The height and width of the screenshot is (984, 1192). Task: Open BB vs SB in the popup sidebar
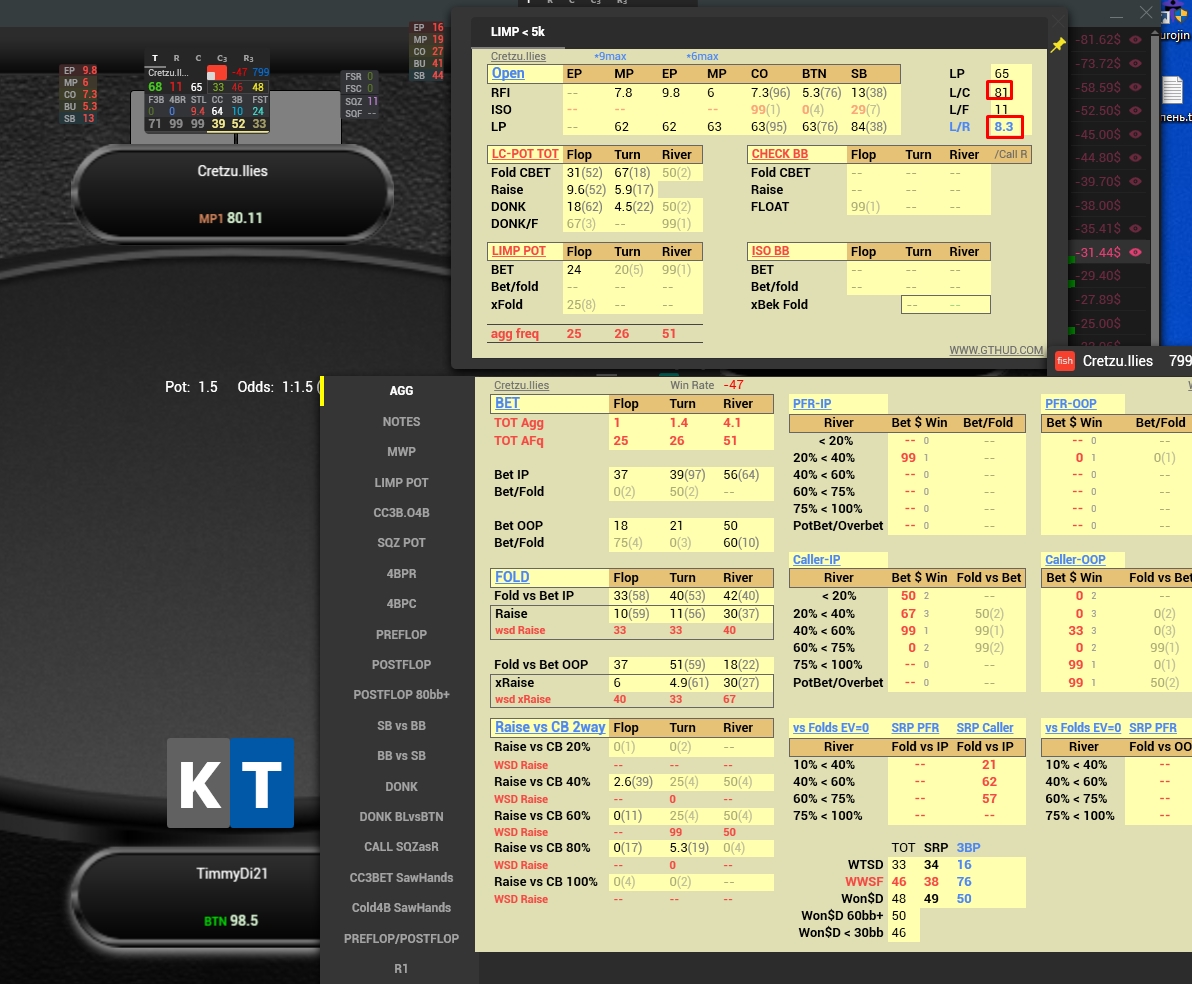click(x=401, y=756)
